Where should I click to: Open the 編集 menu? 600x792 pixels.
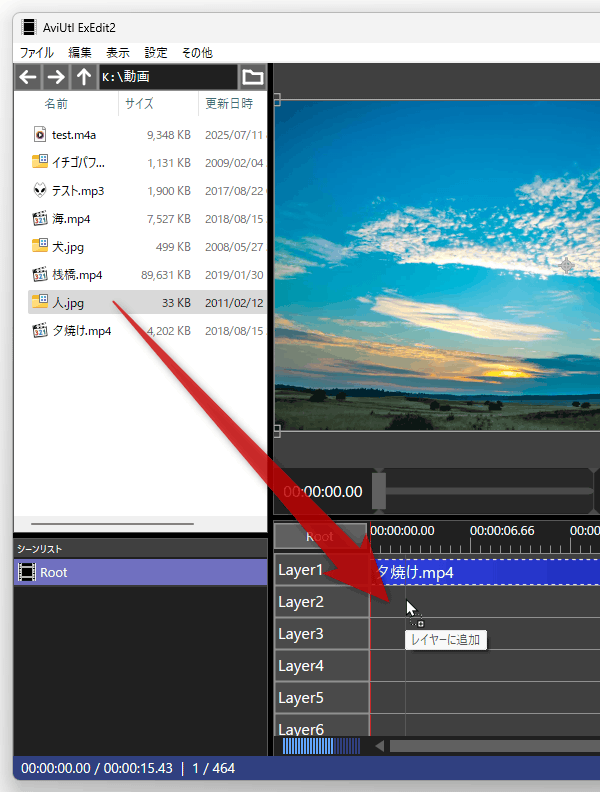[x=80, y=53]
